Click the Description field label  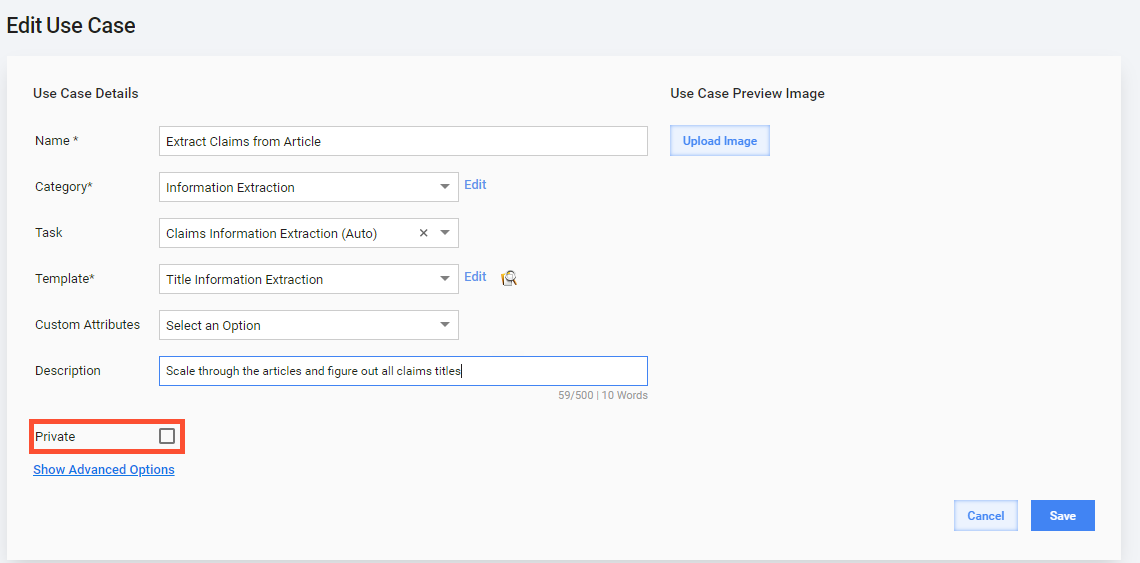click(68, 370)
